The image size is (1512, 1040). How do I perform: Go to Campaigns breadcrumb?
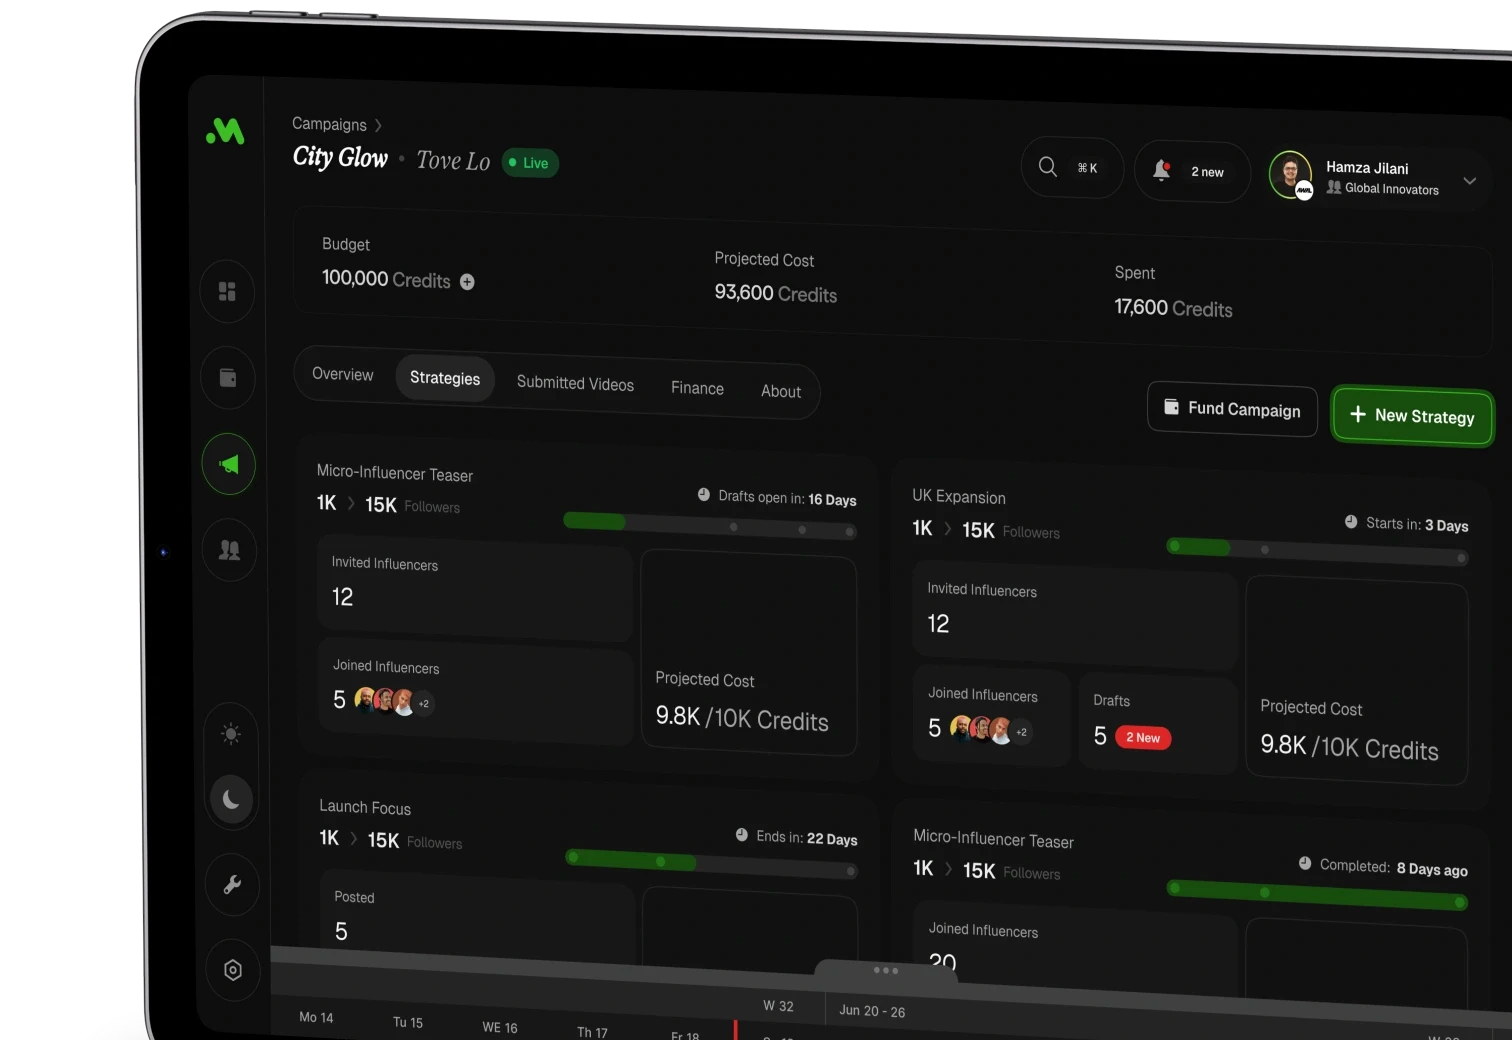329,124
